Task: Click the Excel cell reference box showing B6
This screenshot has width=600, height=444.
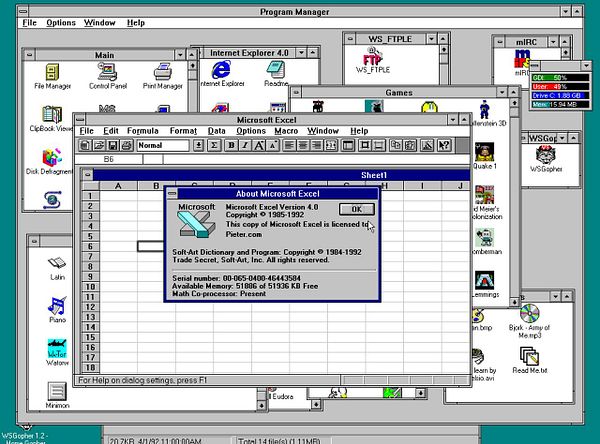Action: pos(109,159)
